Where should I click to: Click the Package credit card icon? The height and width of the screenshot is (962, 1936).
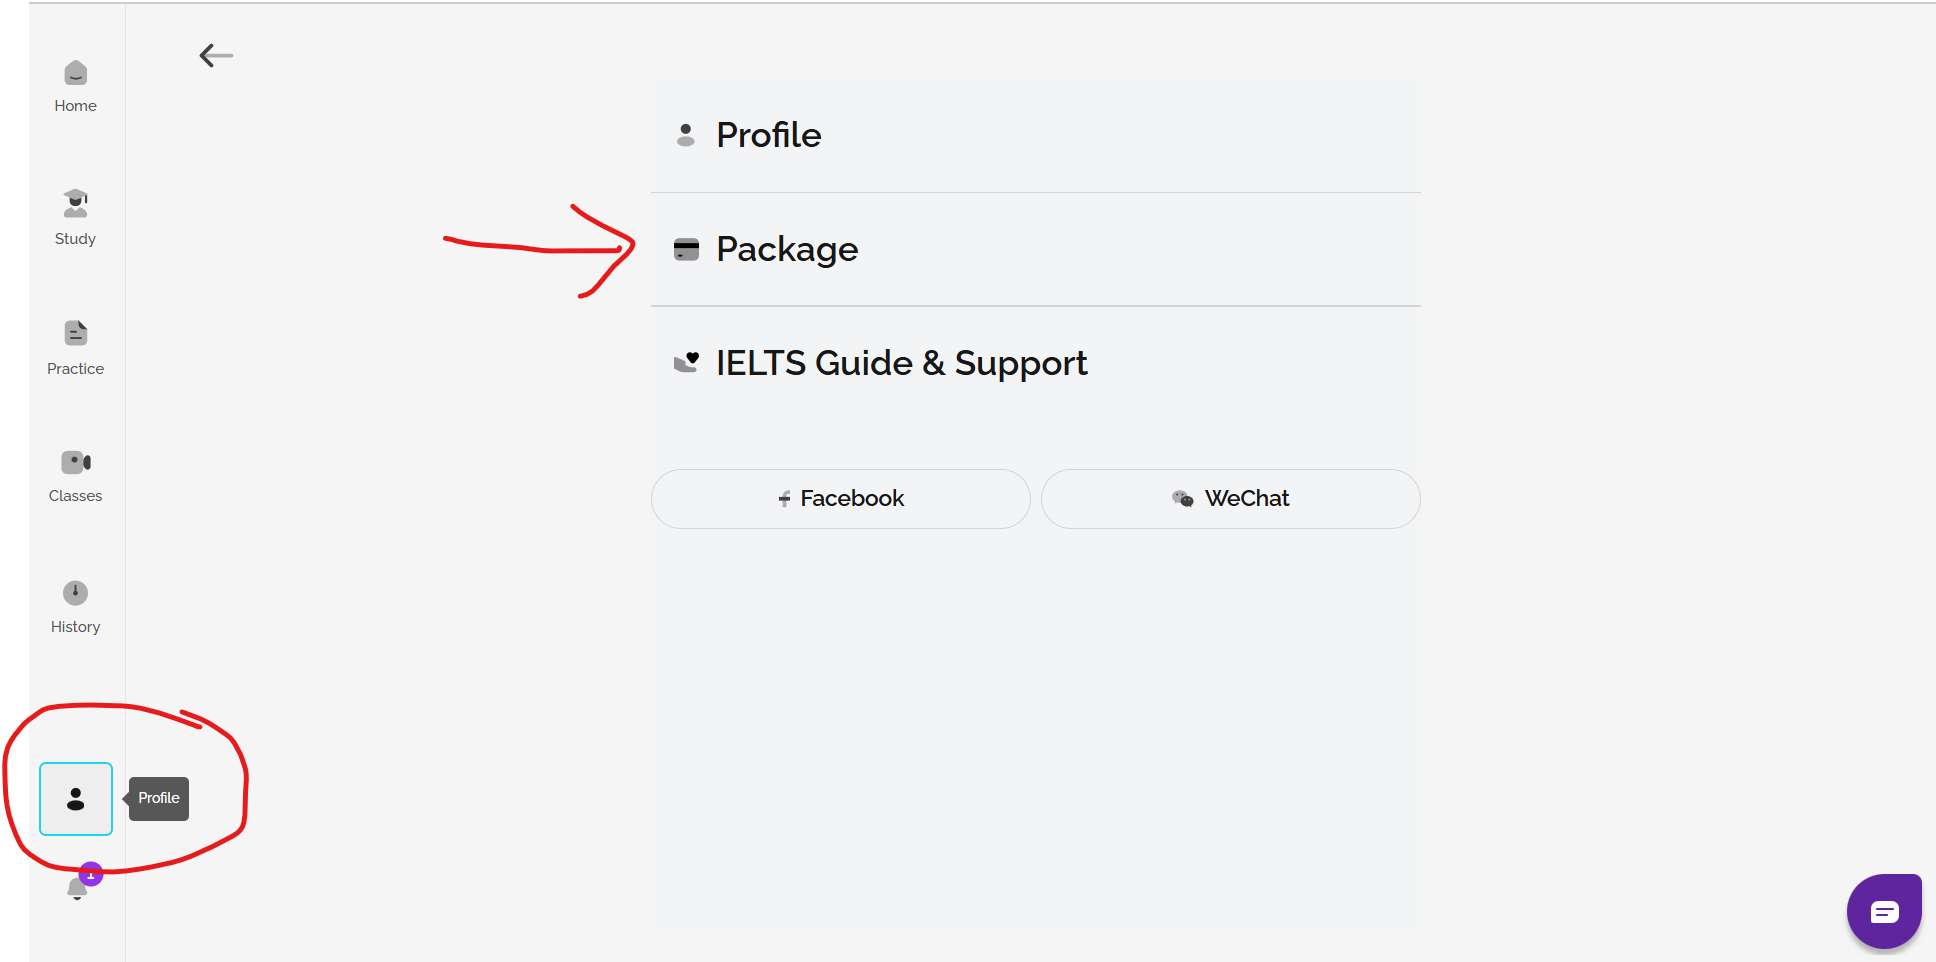click(x=686, y=249)
